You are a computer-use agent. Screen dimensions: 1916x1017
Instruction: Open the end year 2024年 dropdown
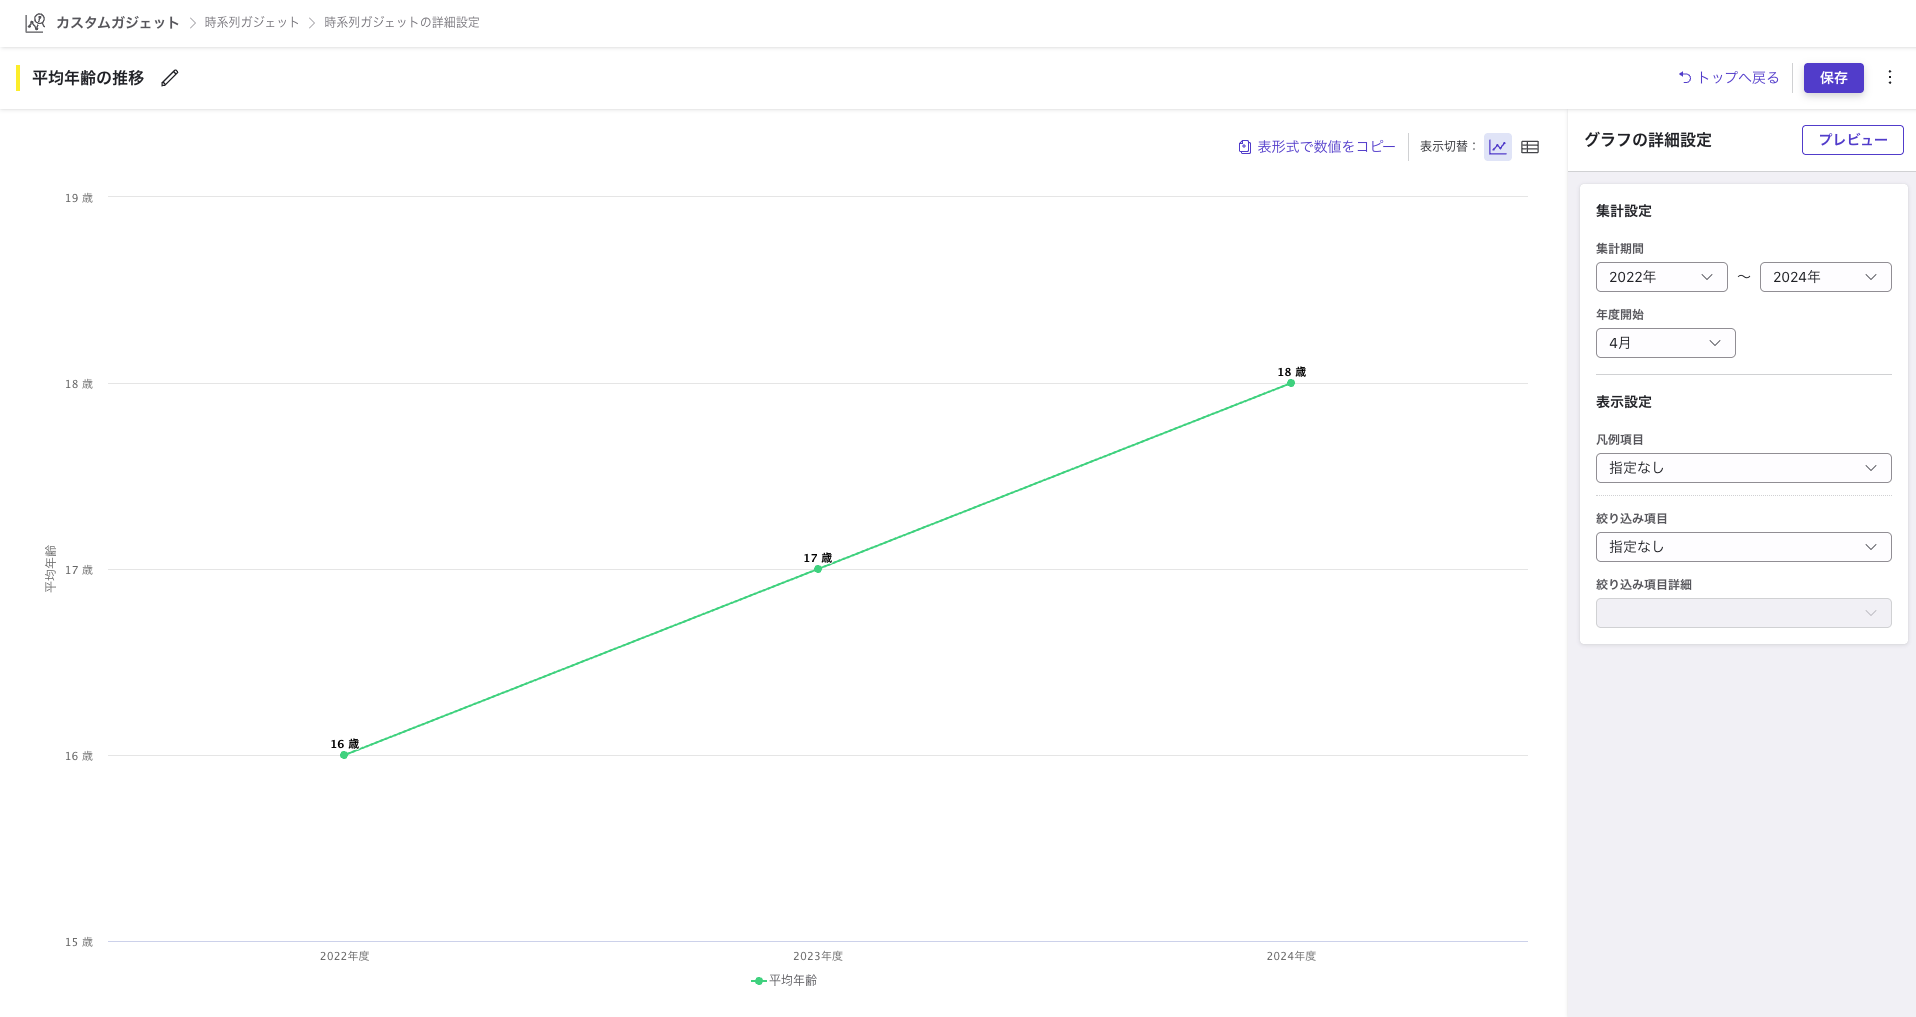click(x=1825, y=277)
